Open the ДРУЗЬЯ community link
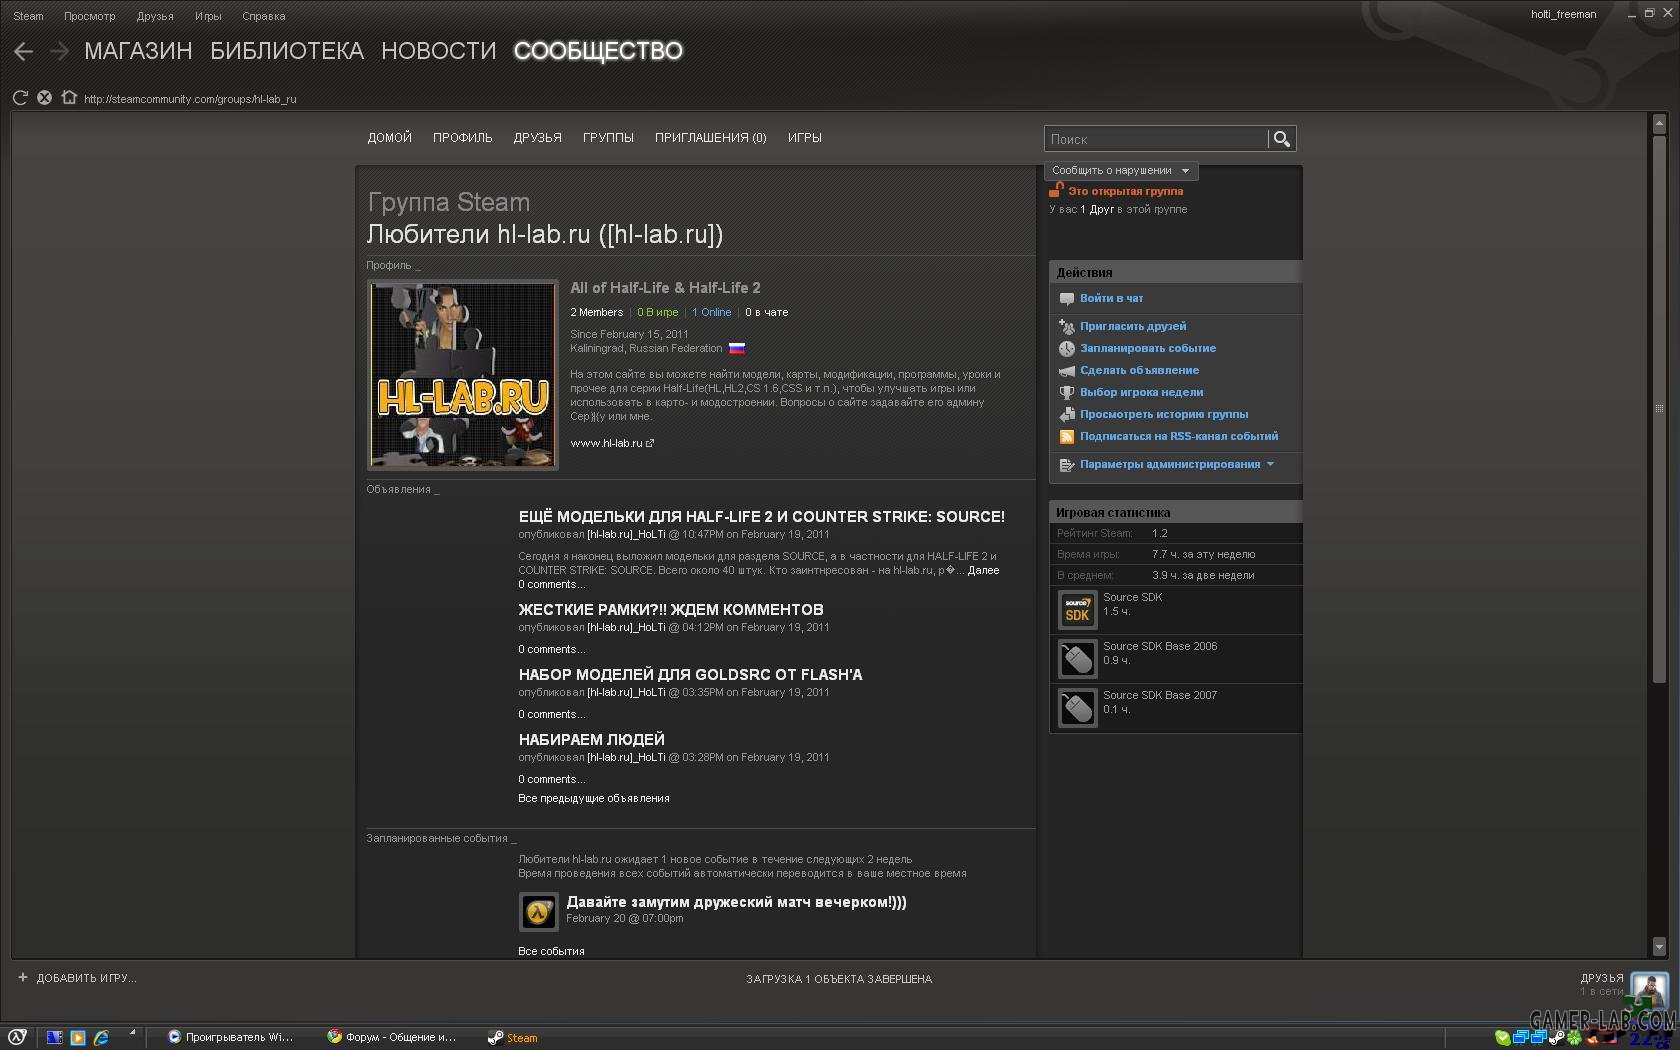This screenshot has width=1680, height=1050. pyautogui.click(x=538, y=138)
